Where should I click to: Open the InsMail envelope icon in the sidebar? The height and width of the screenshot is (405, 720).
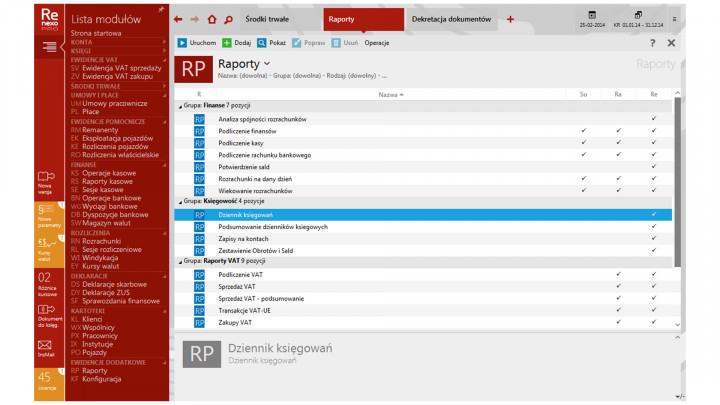[x=44, y=346]
